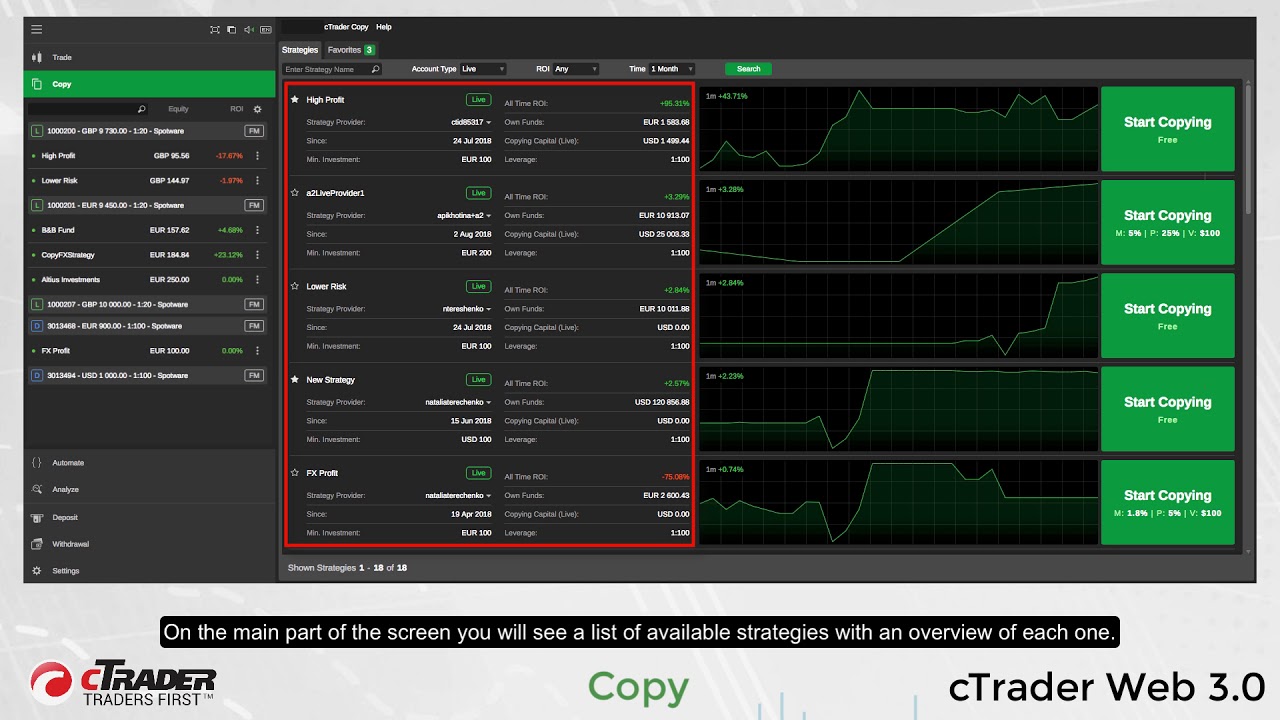Start Copying High Profit strategy
1280x720 pixels.
[1167, 129]
